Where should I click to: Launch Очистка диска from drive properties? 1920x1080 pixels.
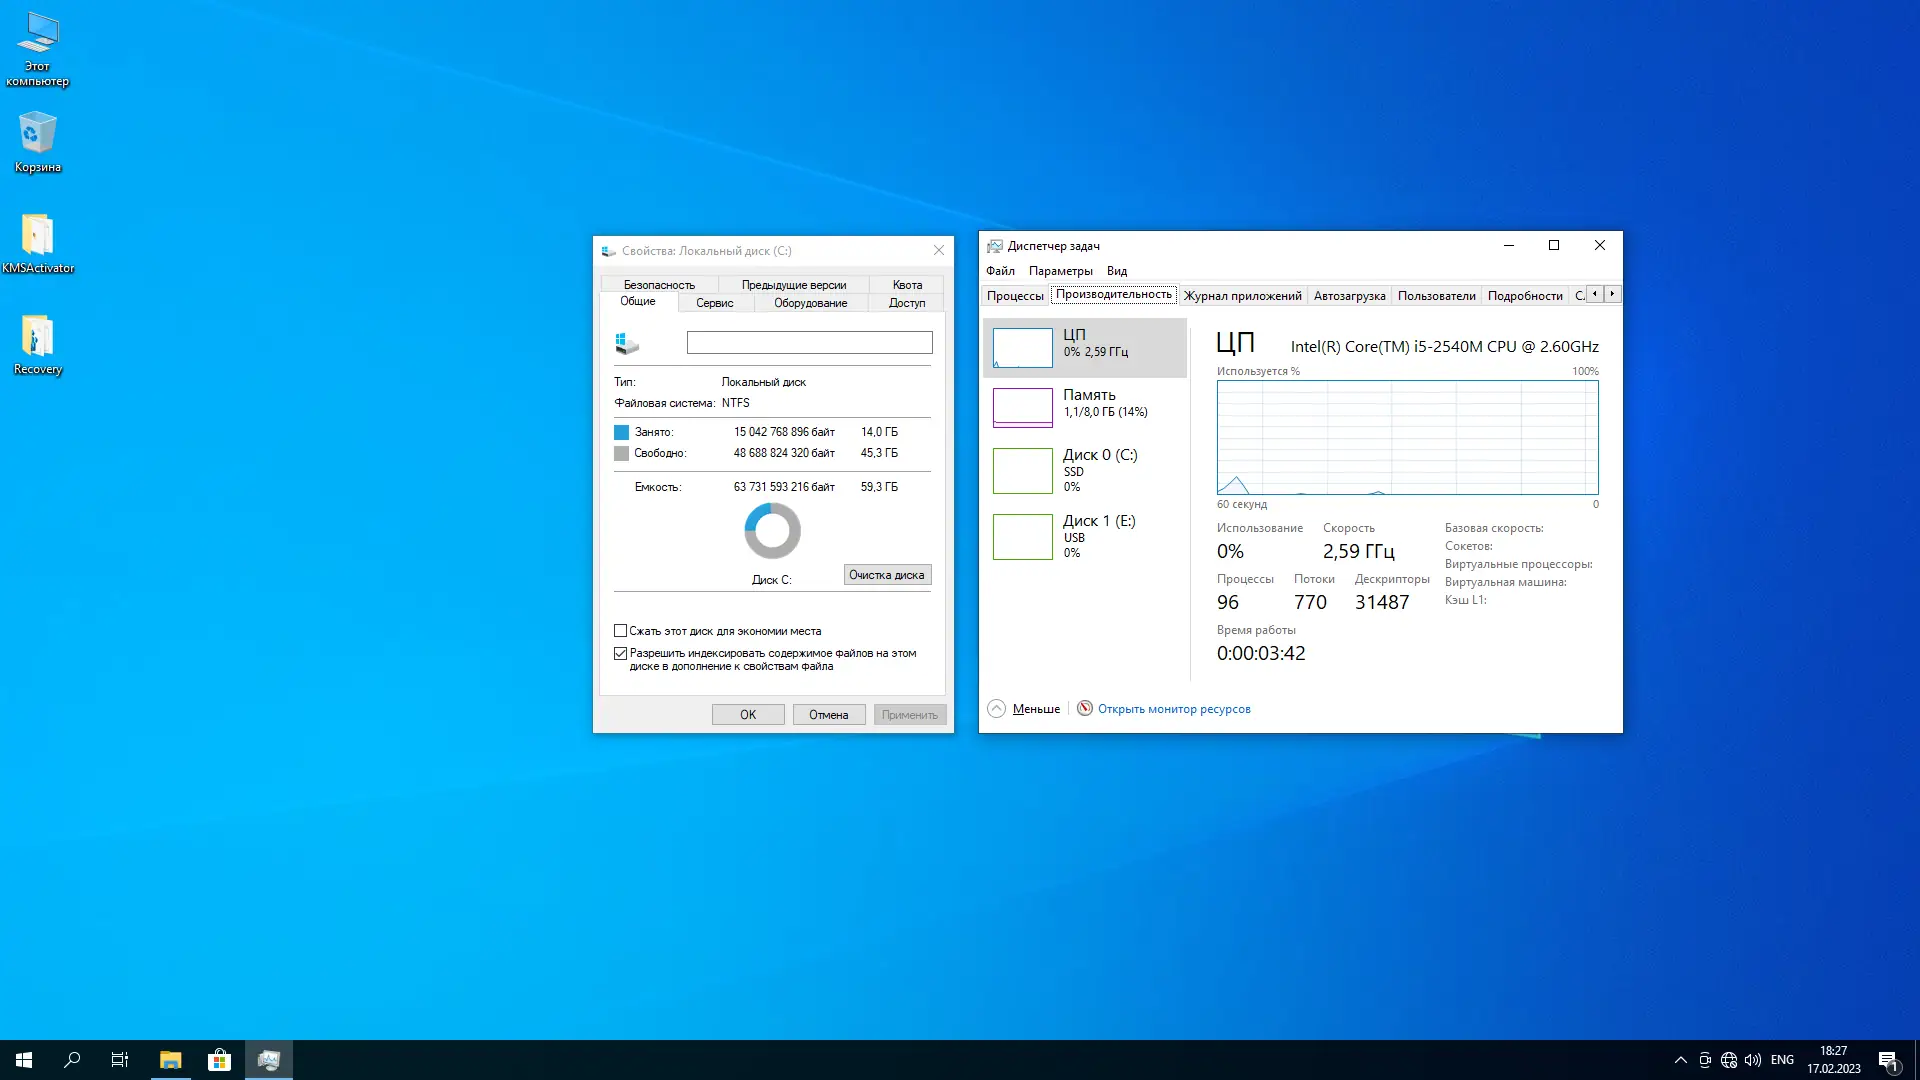pos(886,574)
